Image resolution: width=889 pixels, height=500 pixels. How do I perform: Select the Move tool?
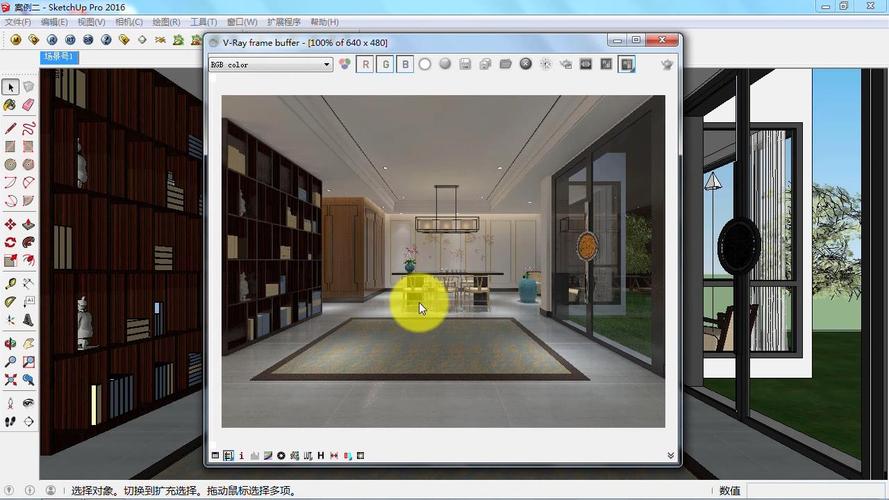click(x=10, y=224)
